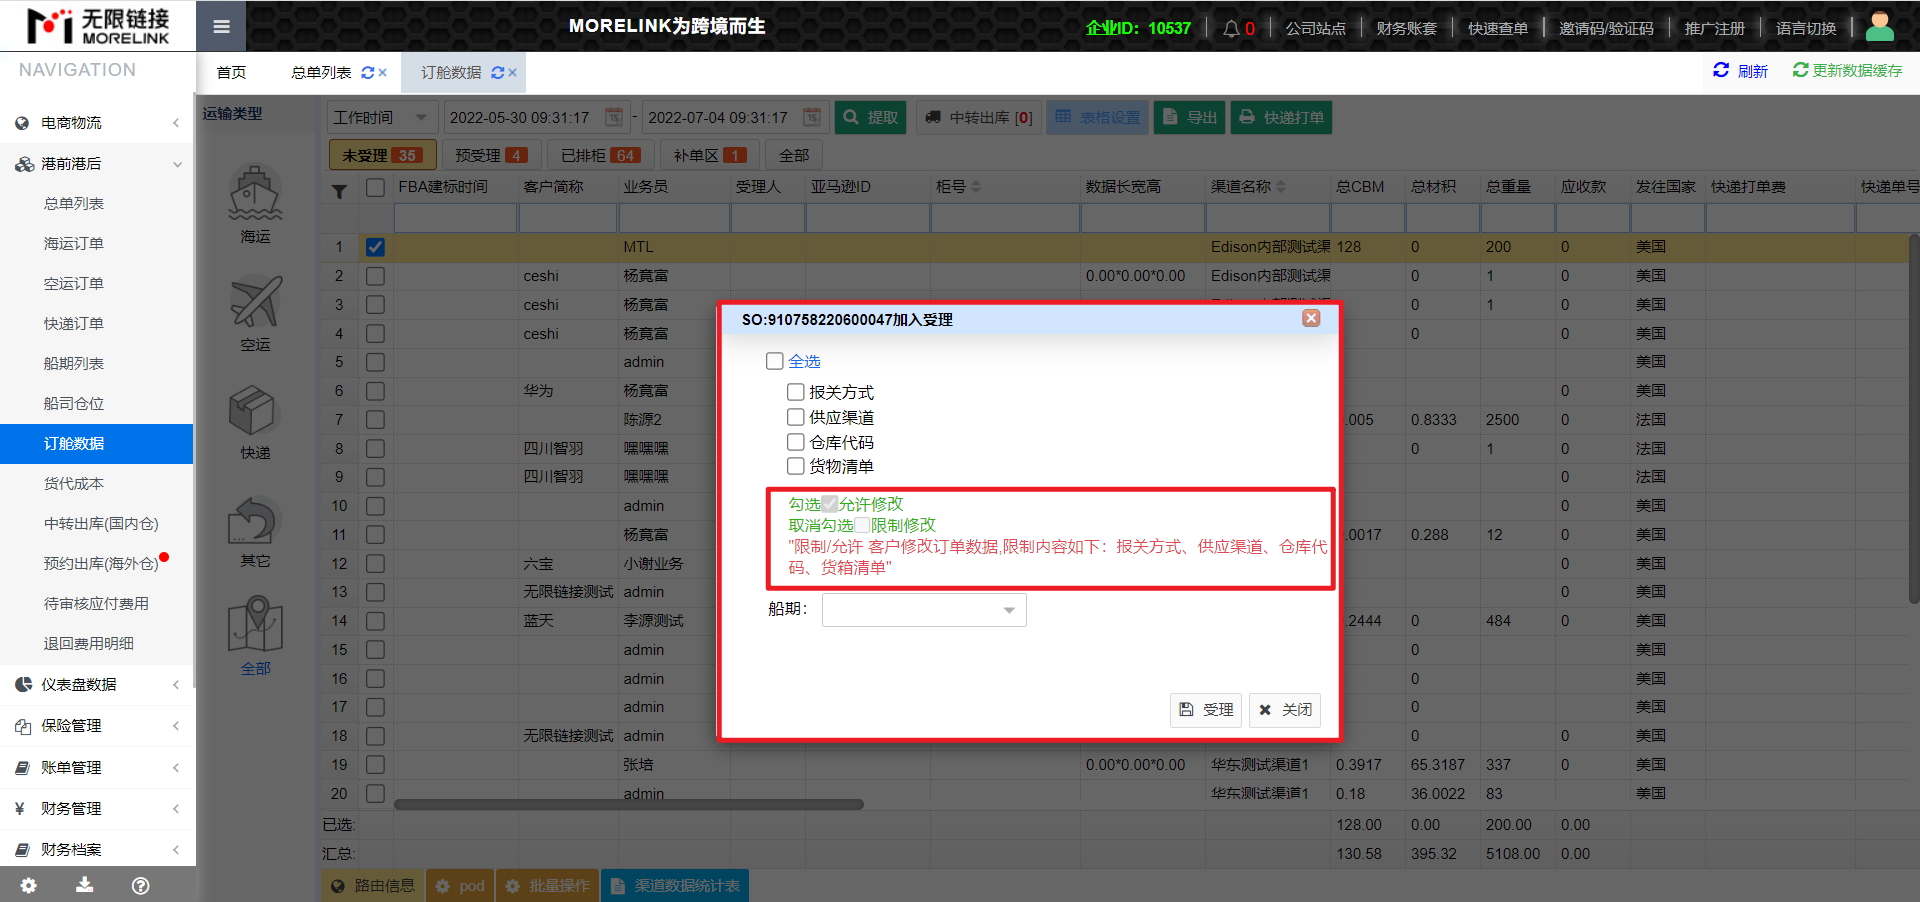The width and height of the screenshot is (1920, 902).
Task: Click the 全部 map icon
Action: point(255,625)
